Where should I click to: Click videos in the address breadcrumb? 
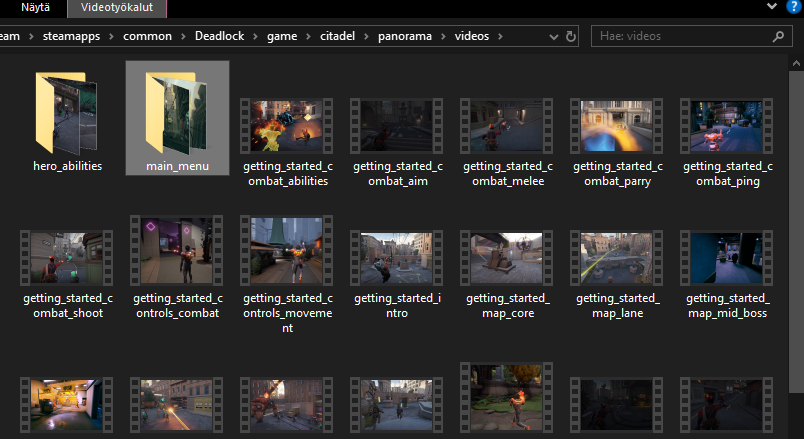tap(472, 36)
